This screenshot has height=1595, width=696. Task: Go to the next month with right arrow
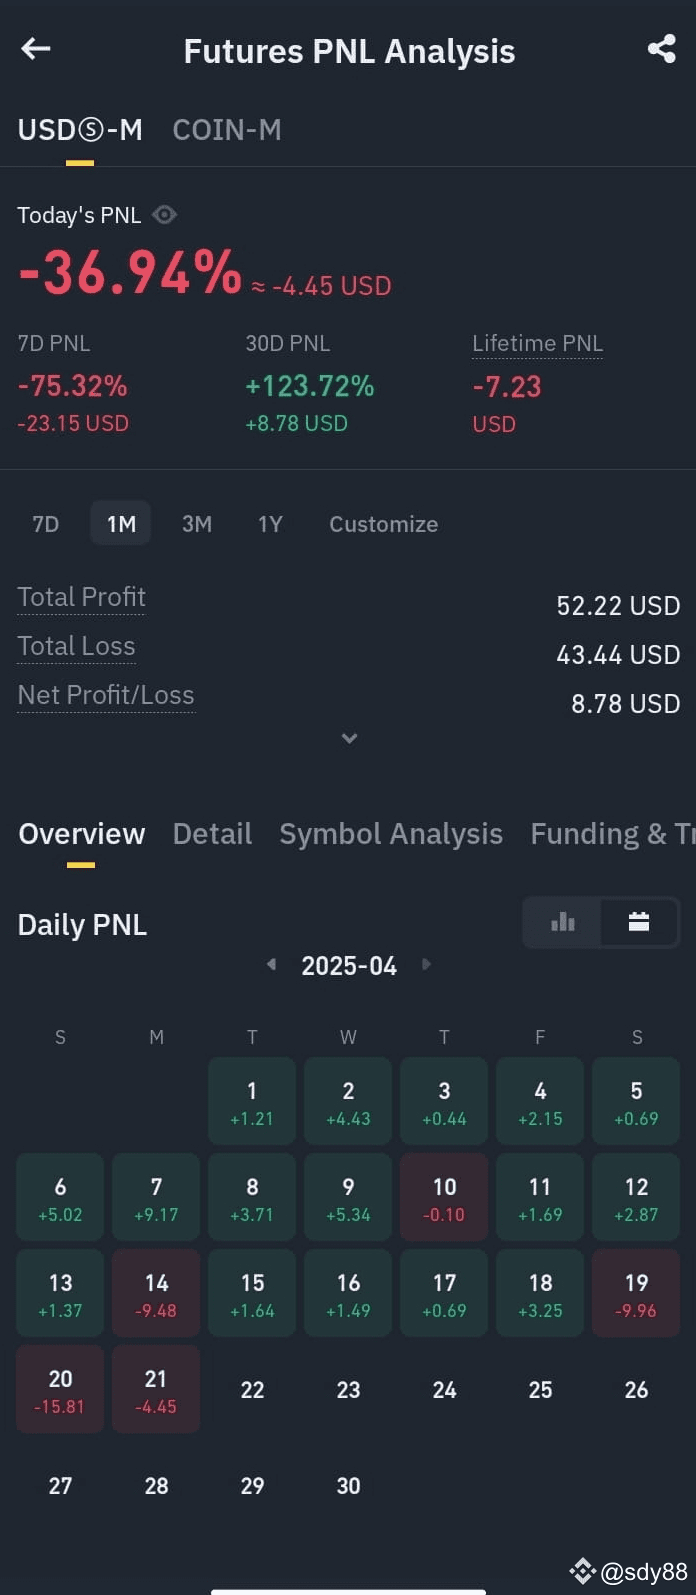[426, 964]
